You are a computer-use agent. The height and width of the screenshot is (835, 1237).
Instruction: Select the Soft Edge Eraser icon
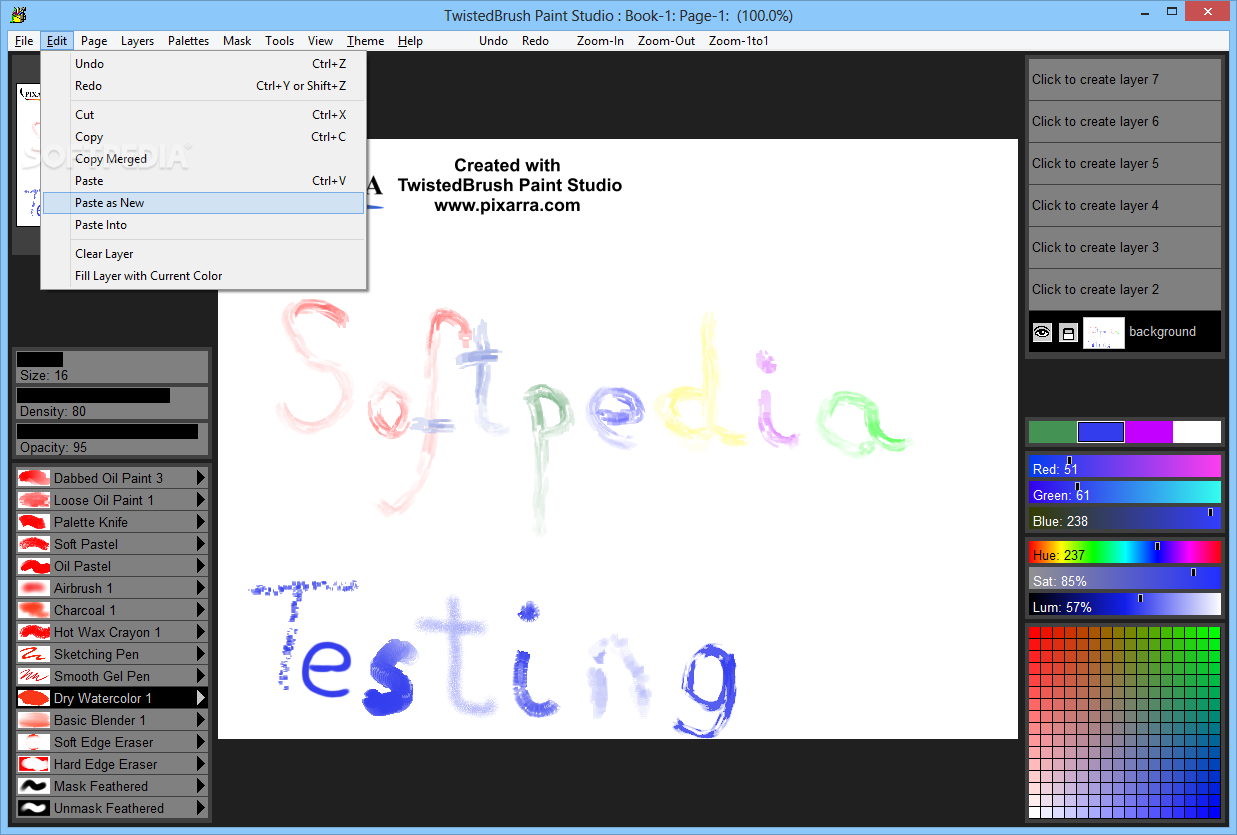tap(34, 742)
